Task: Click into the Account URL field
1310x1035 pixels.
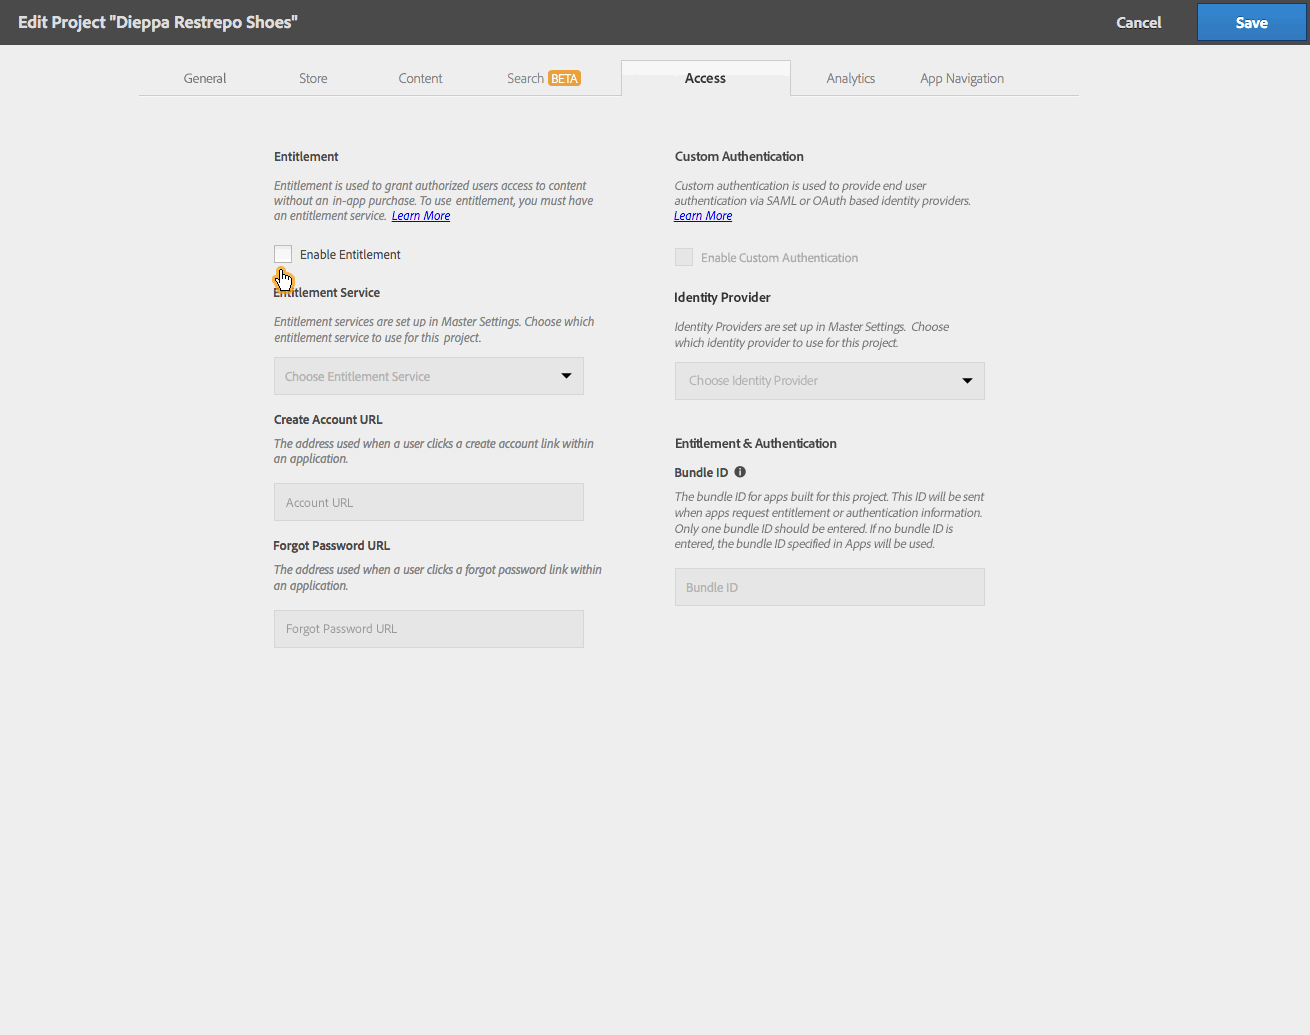Action: coord(429,502)
